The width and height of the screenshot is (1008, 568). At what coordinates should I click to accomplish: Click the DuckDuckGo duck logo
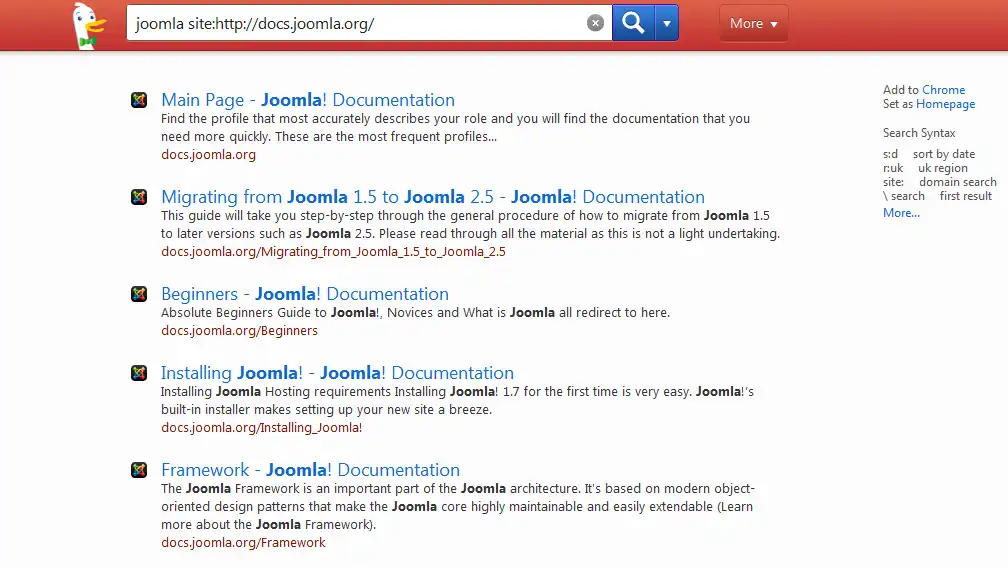89,26
